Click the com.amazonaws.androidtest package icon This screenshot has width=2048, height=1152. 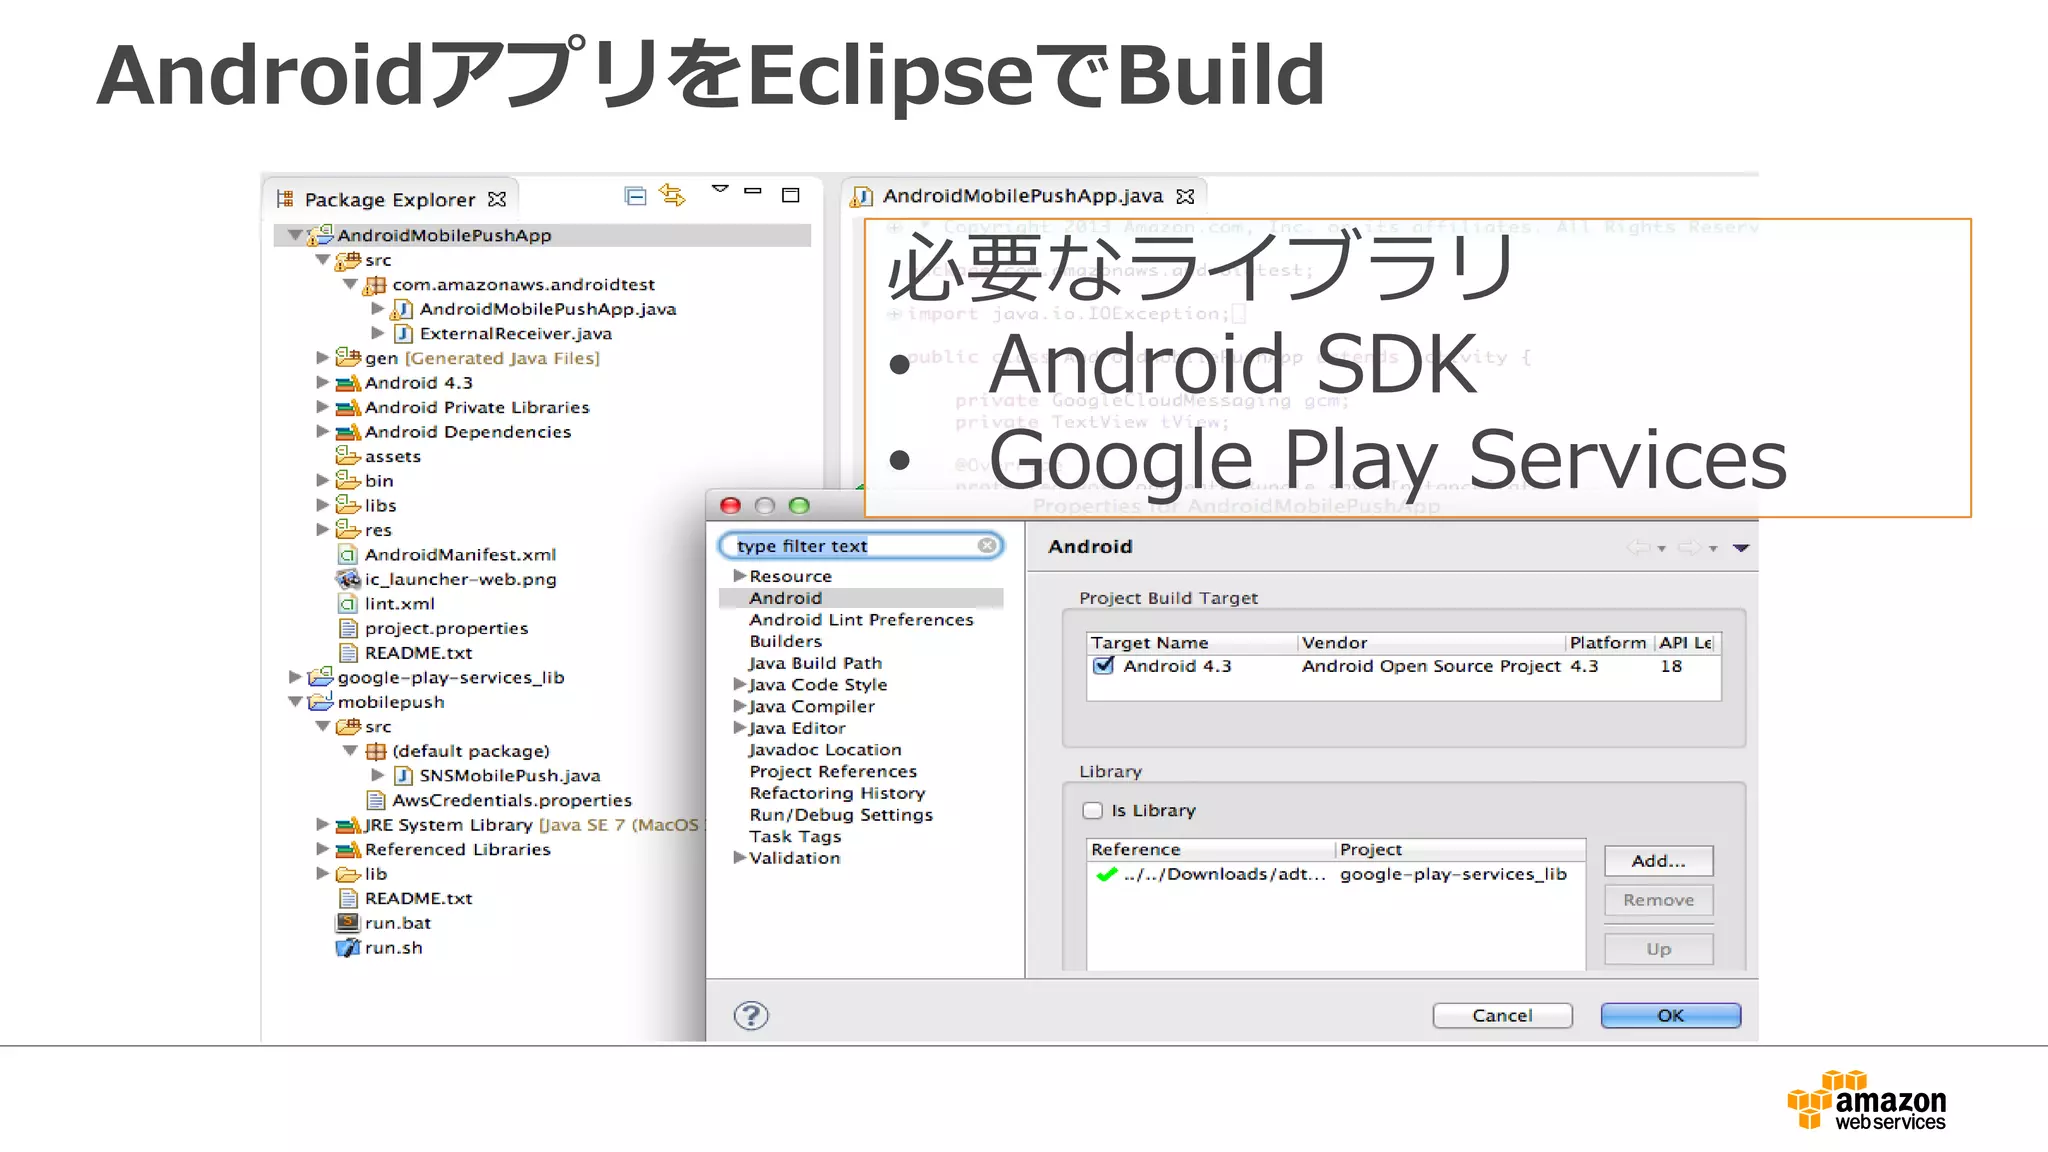point(375,285)
